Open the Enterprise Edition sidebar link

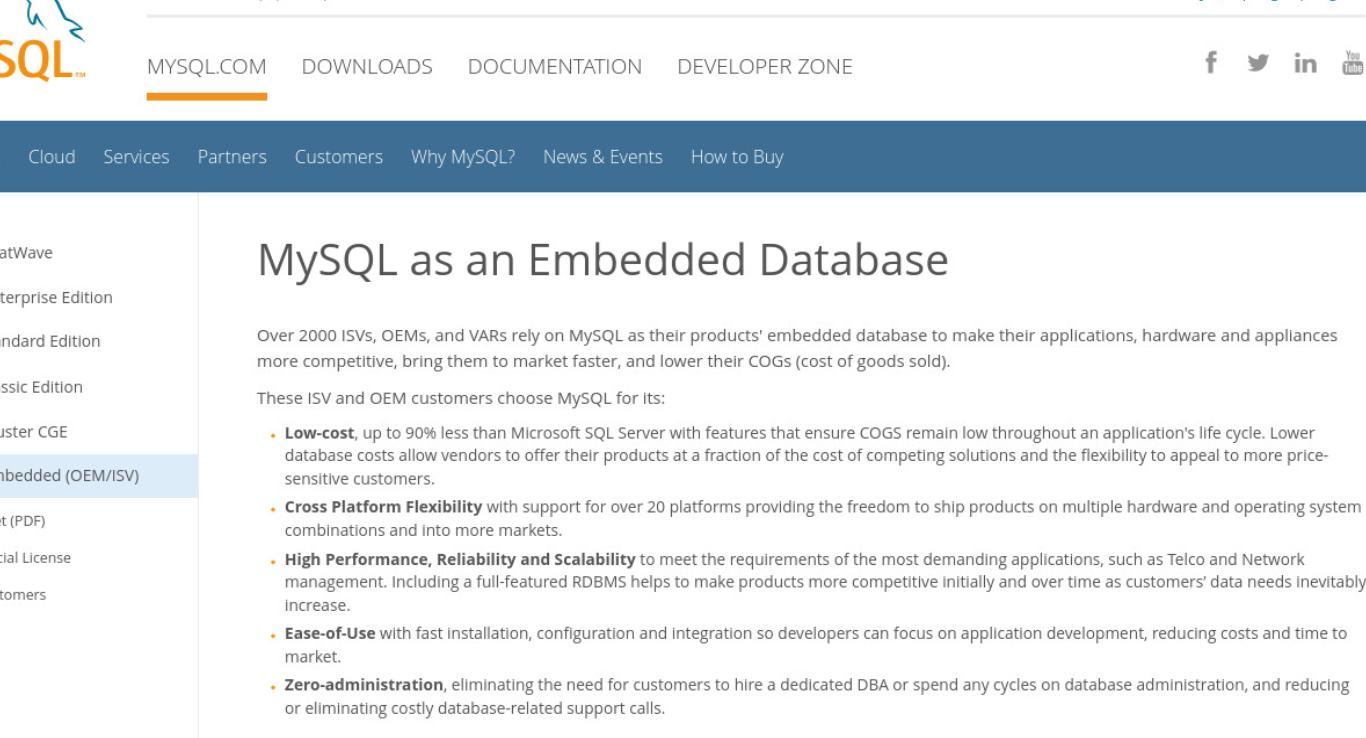[56, 297]
